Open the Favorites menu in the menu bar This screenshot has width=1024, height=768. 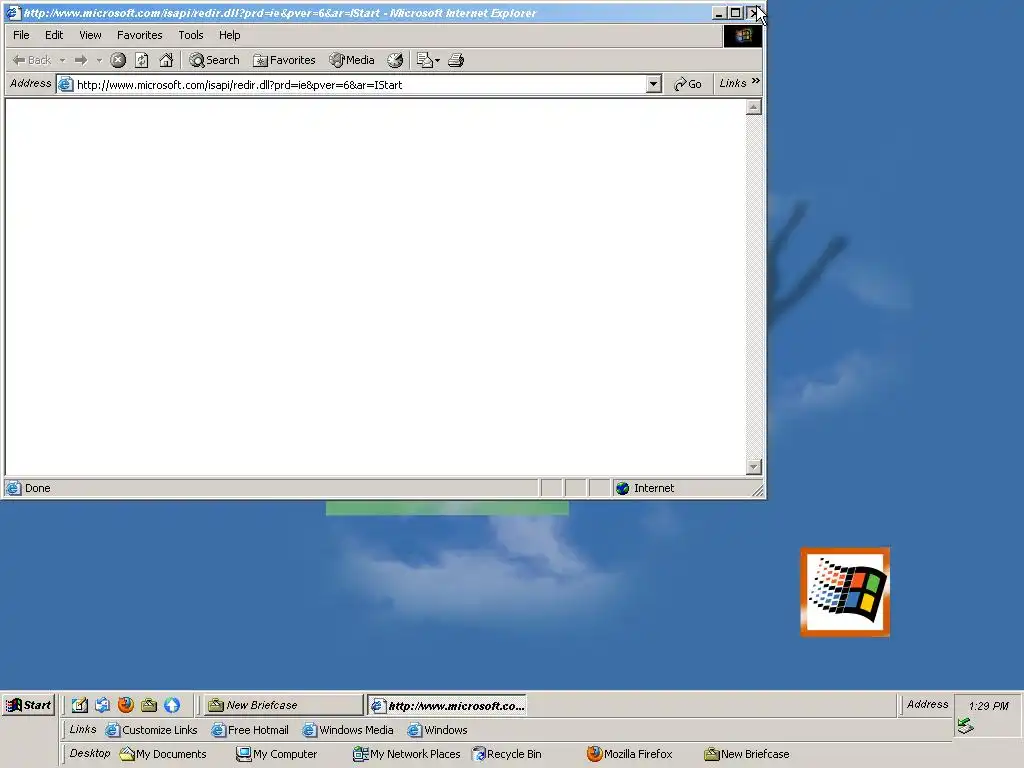point(140,35)
